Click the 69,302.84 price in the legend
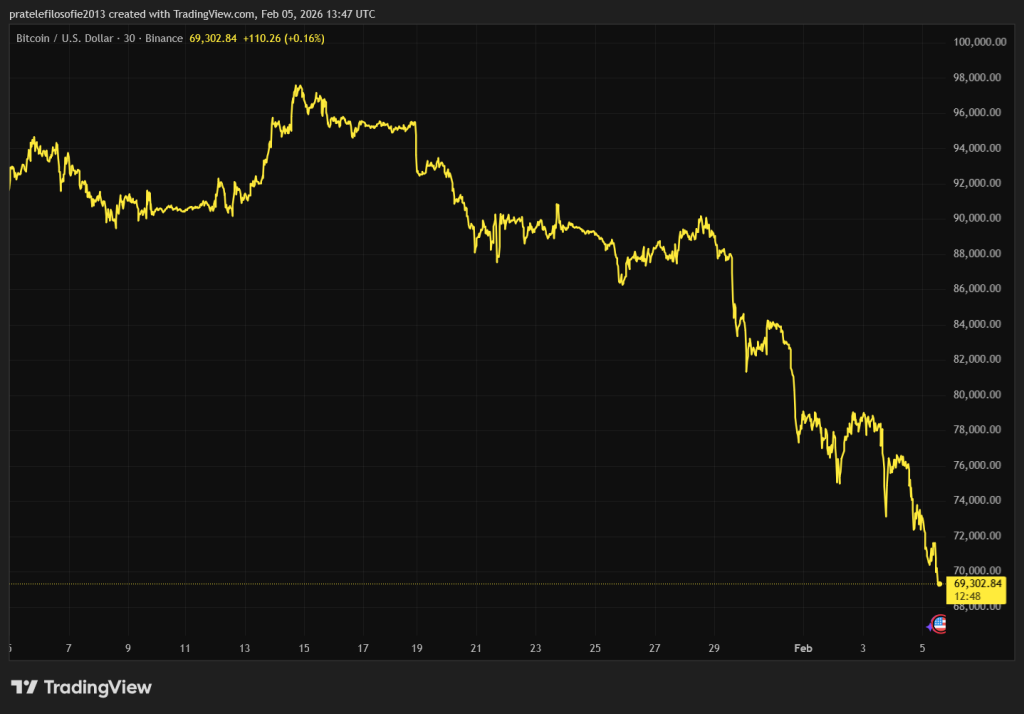The width and height of the screenshot is (1024, 714). pos(212,38)
